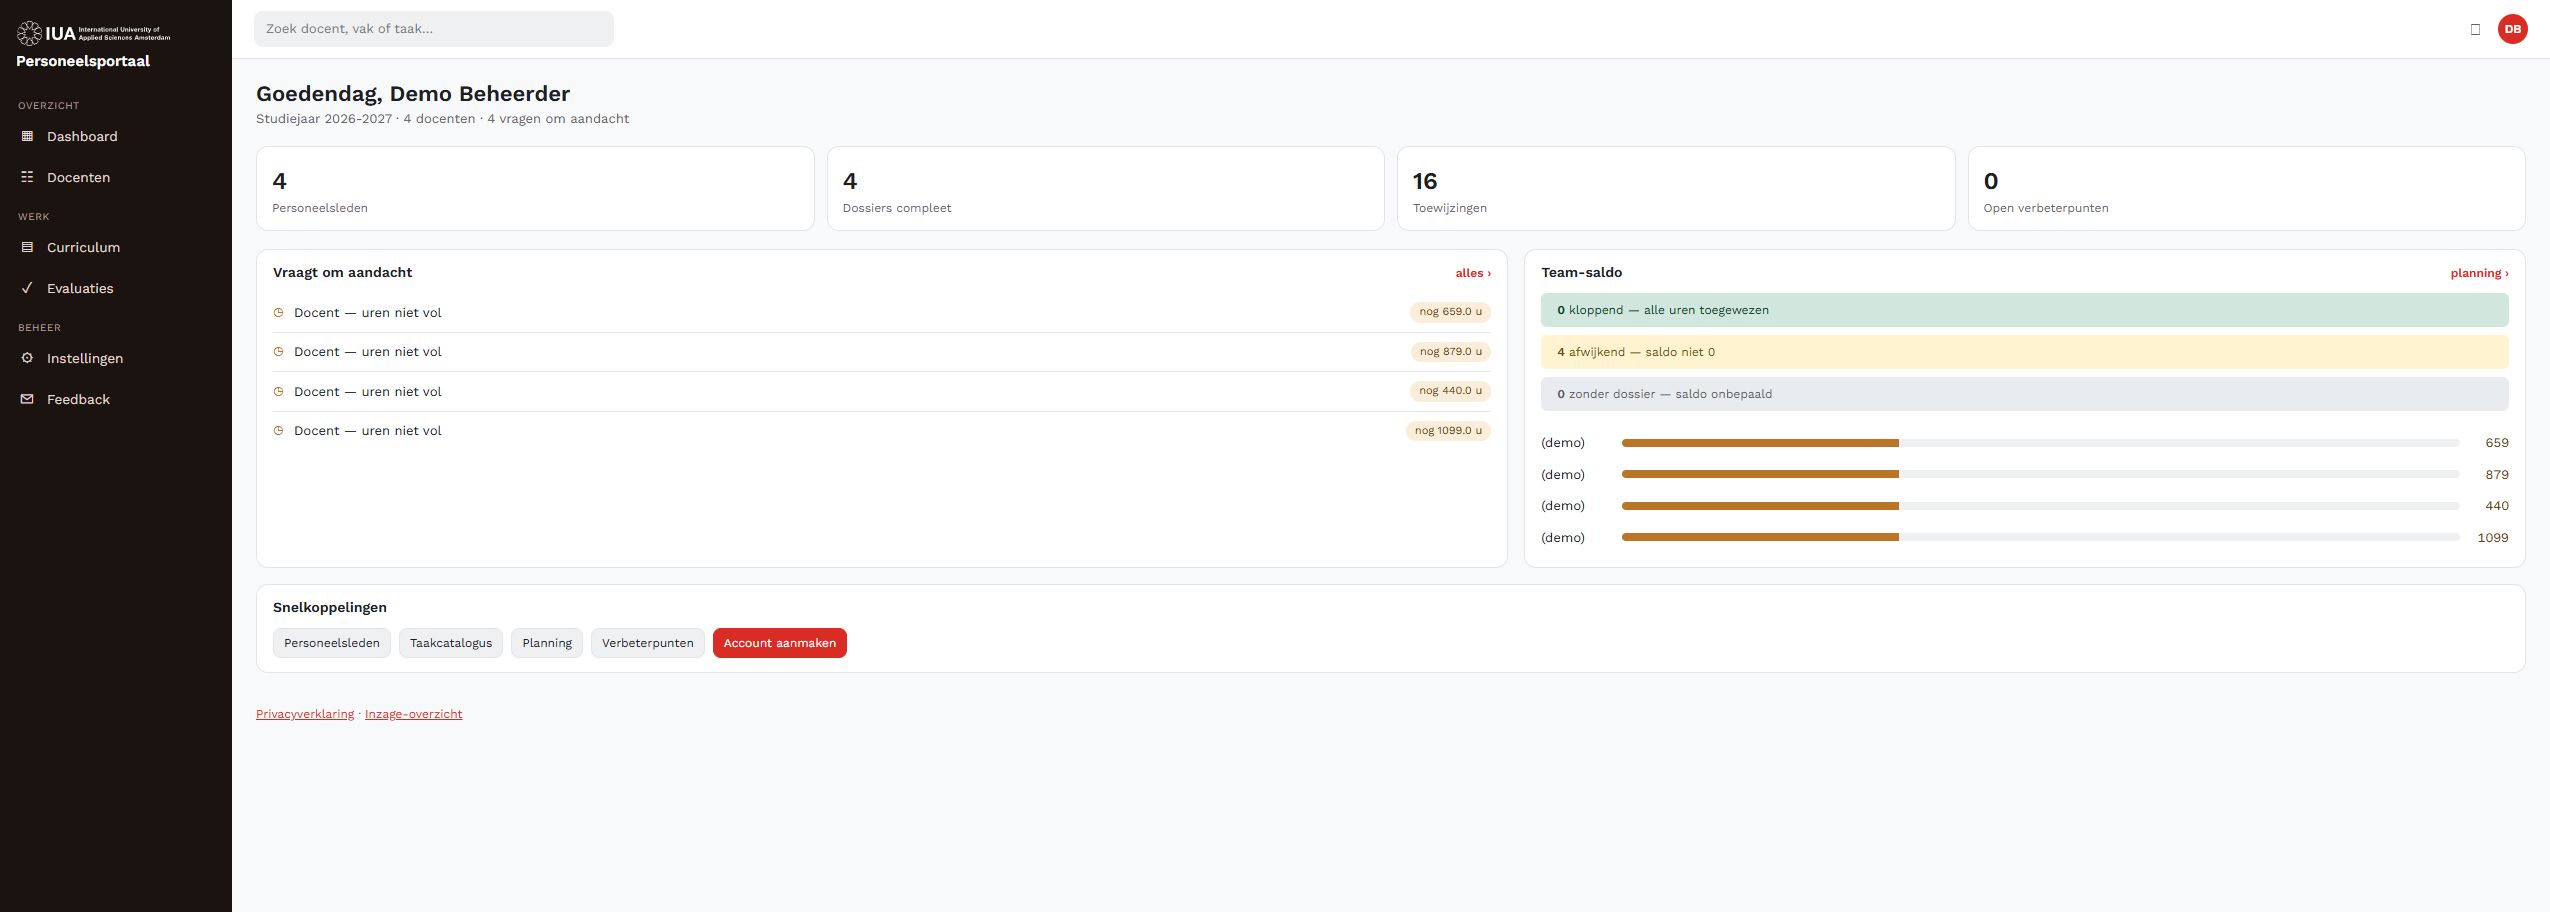The height and width of the screenshot is (912, 2550).
Task: Click green '0 kloppend — alle uren toegewezen' bar
Action: pos(2025,310)
